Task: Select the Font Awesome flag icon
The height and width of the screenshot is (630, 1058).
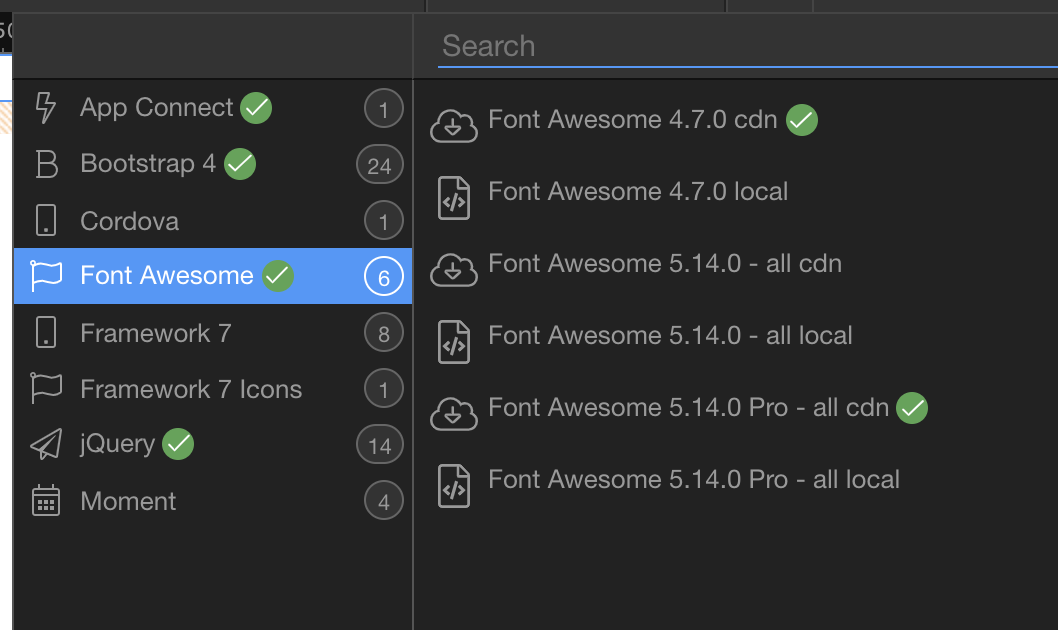Action: 47,275
